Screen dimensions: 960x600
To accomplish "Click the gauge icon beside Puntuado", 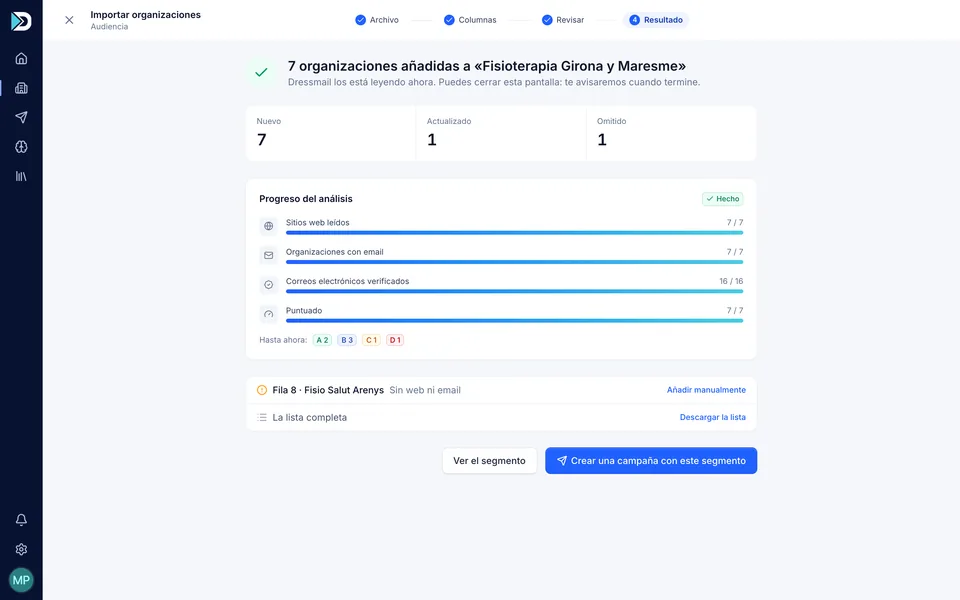I will point(269,314).
